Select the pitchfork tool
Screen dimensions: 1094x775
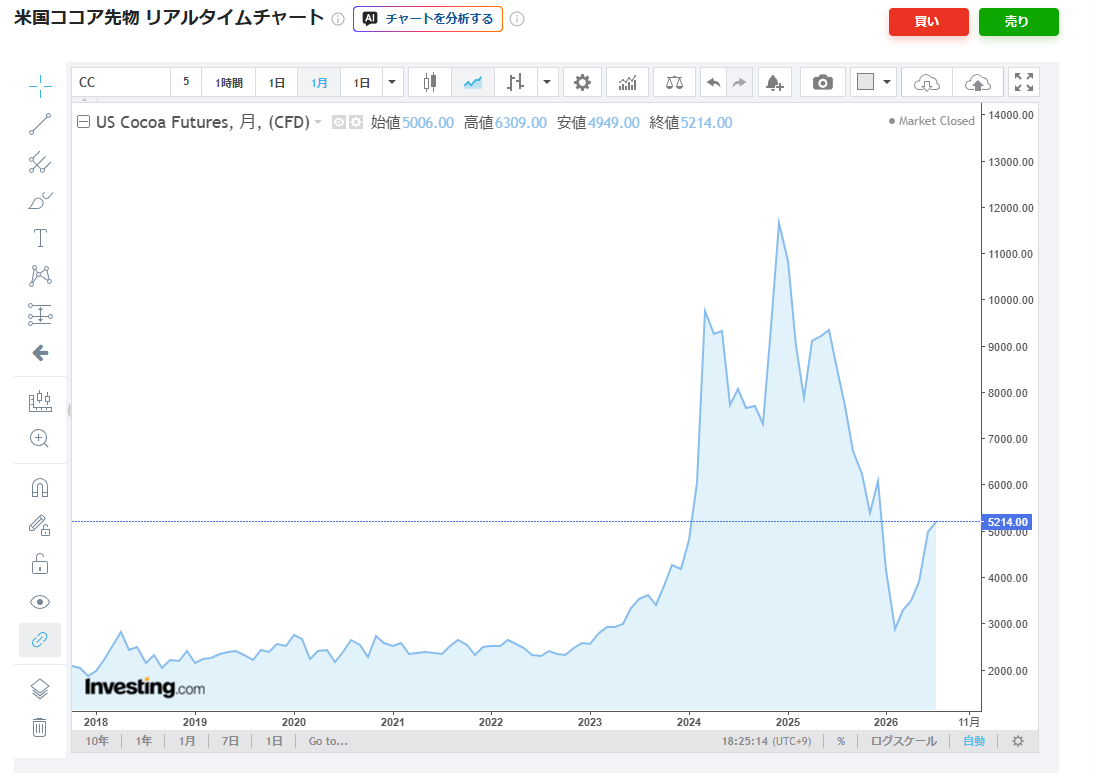click(40, 163)
